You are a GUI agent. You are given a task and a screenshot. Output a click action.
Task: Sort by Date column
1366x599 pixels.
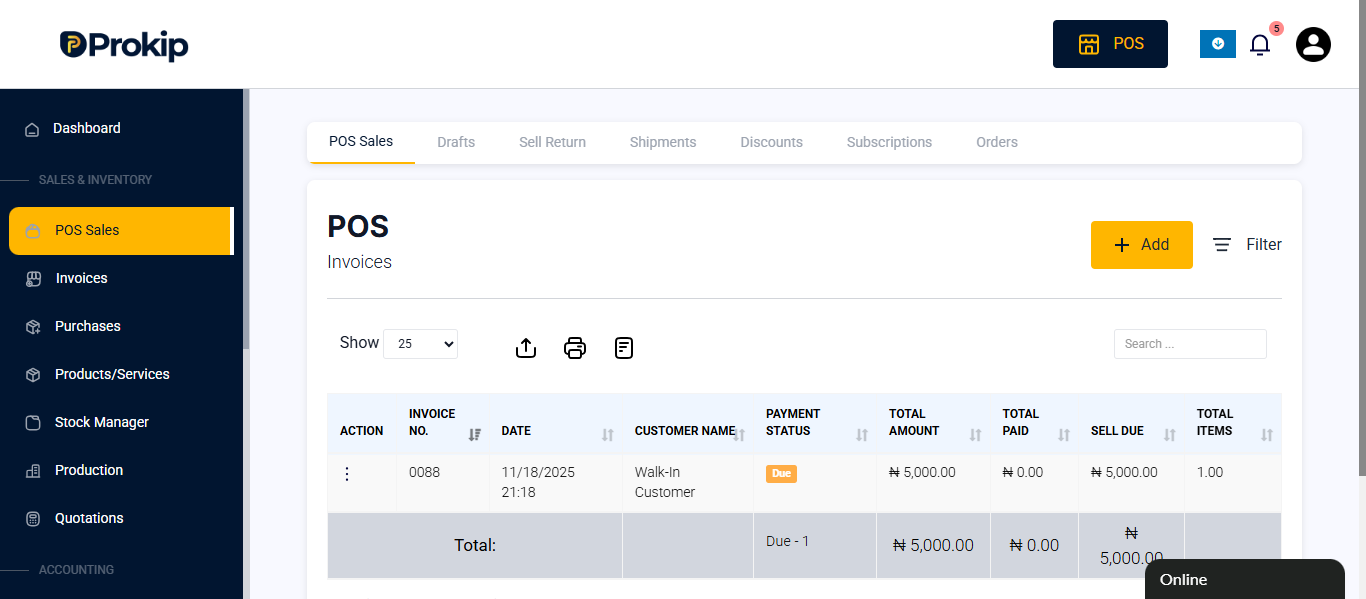[x=556, y=423]
